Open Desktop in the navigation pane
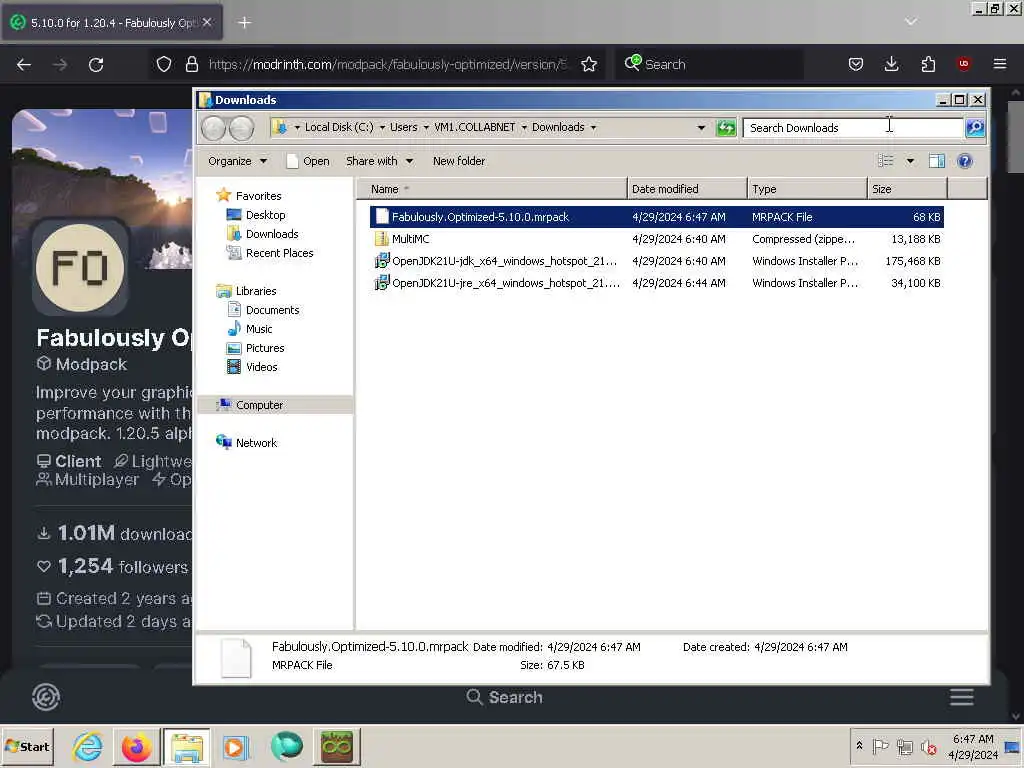The image size is (1024, 768). point(265,214)
